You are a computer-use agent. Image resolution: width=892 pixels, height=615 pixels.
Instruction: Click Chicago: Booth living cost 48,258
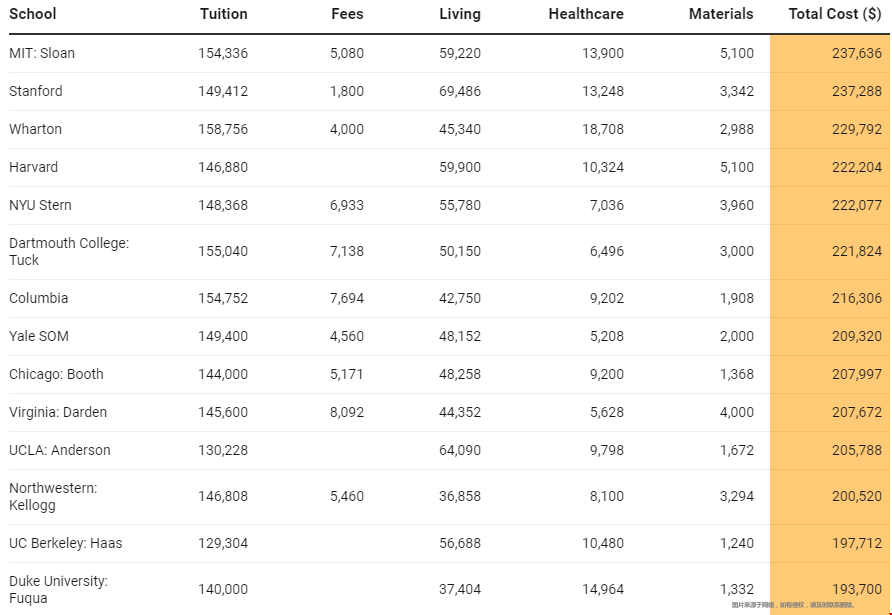(x=460, y=374)
